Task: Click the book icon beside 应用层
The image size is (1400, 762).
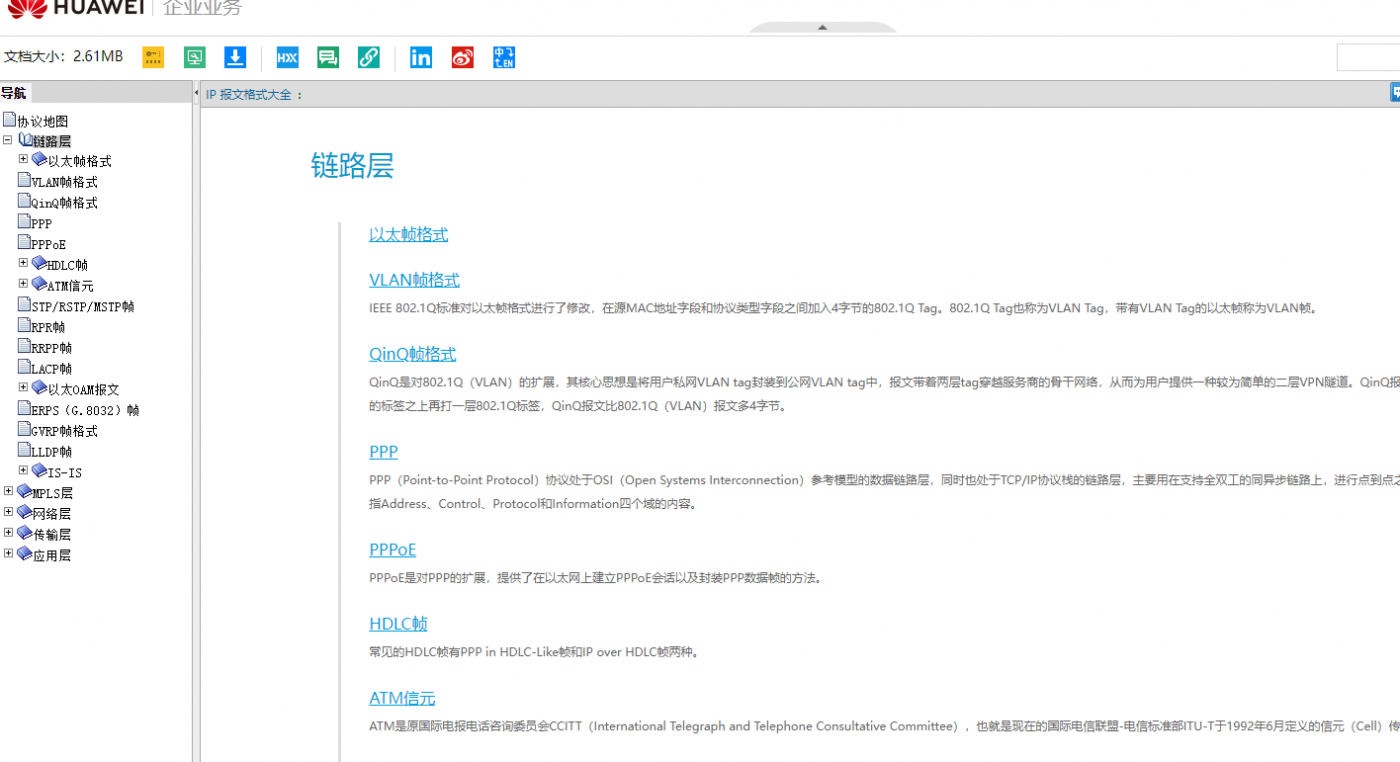Action: click(25, 553)
